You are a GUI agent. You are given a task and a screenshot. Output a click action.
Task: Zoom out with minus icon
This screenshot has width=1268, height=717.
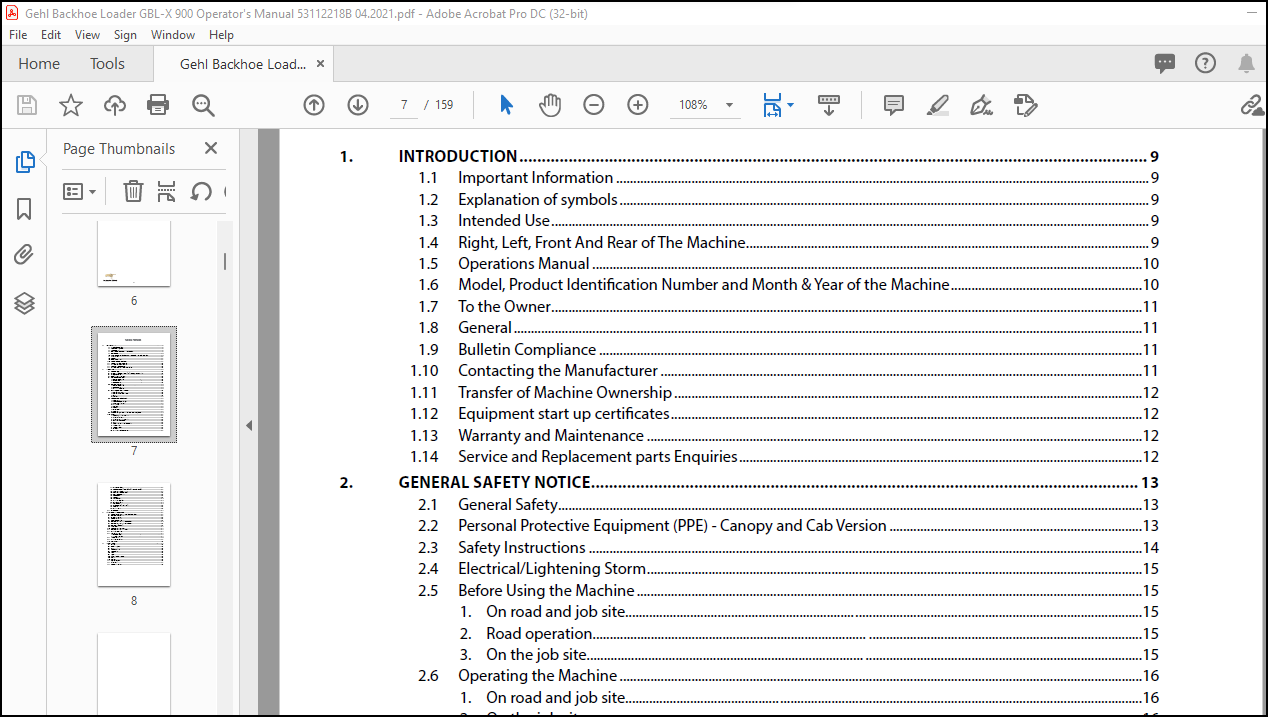point(594,105)
